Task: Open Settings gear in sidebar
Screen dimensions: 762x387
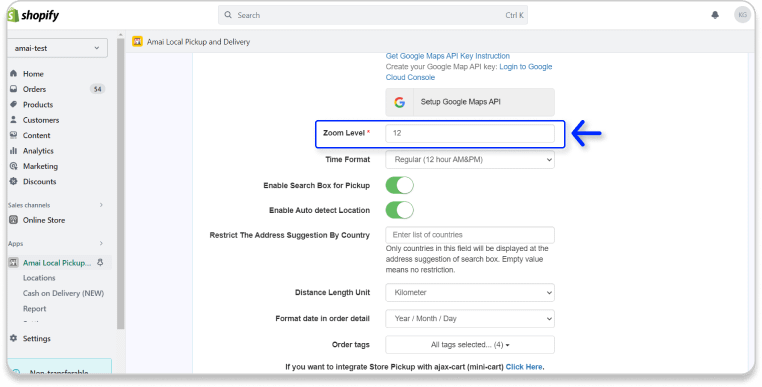Action: point(14,338)
